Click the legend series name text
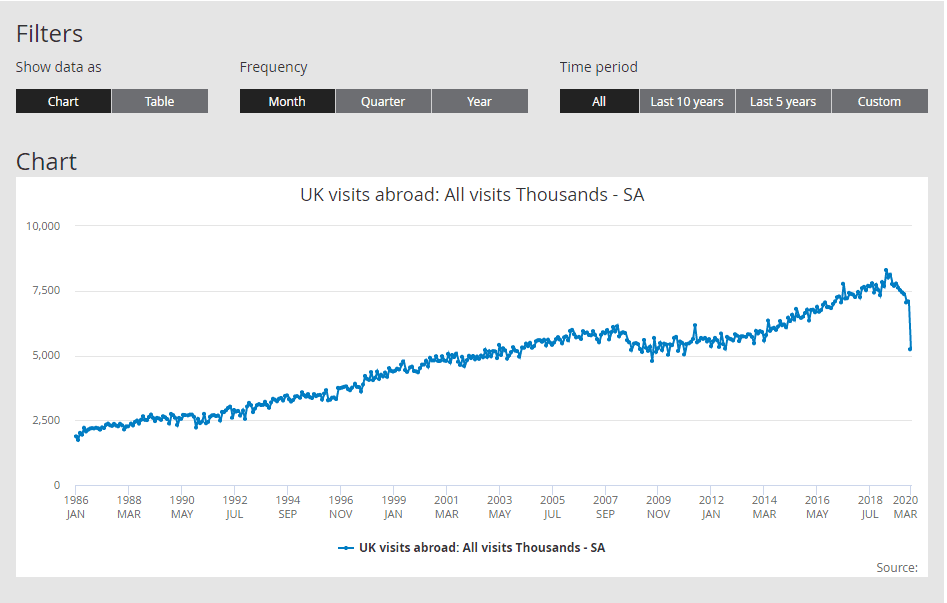 (x=482, y=548)
